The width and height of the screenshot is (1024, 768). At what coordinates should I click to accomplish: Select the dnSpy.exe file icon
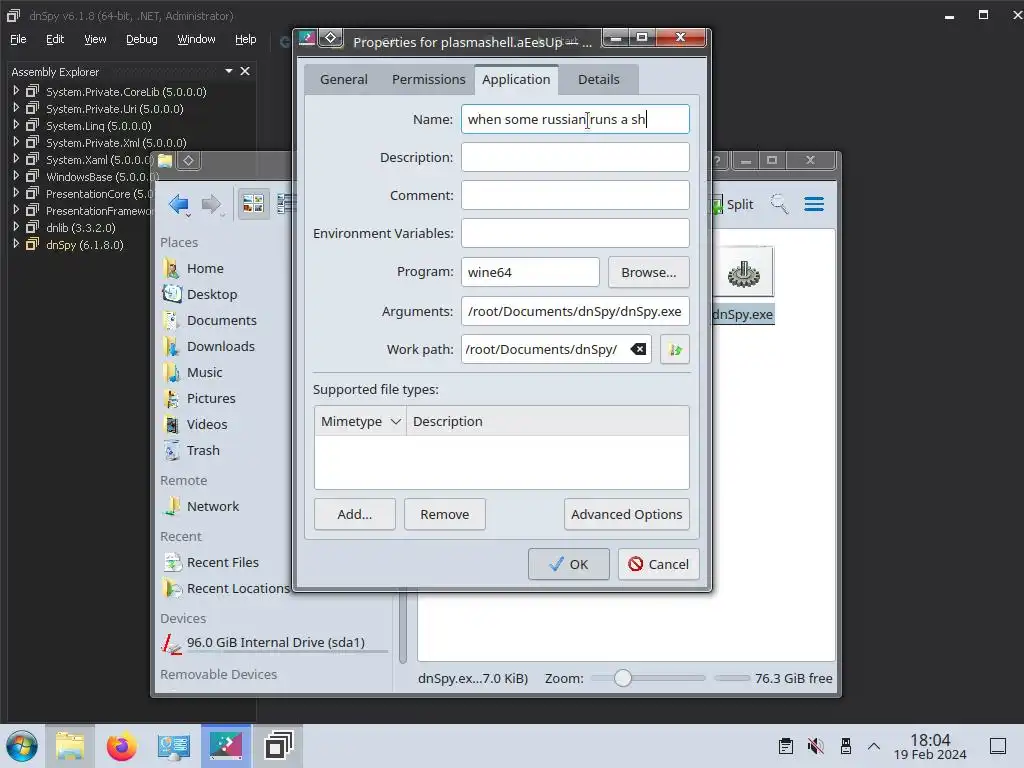pyautogui.click(x=744, y=274)
